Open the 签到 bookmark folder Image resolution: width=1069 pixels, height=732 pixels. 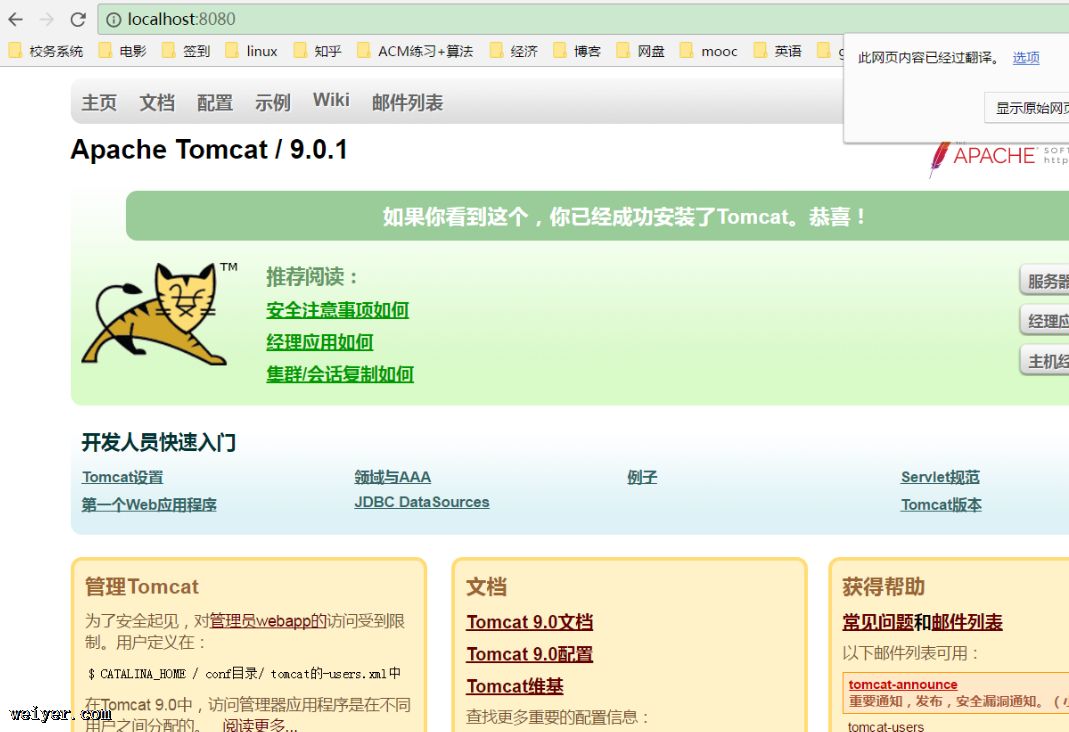pyautogui.click(x=186, y=51)
